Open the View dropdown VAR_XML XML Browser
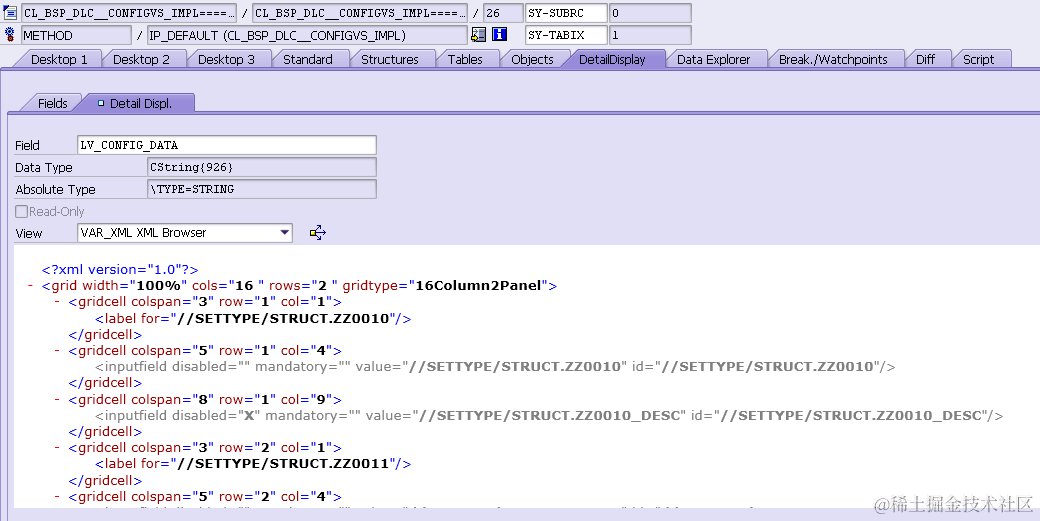Screen dimensions: 1040x521 [x=185, y=233]
